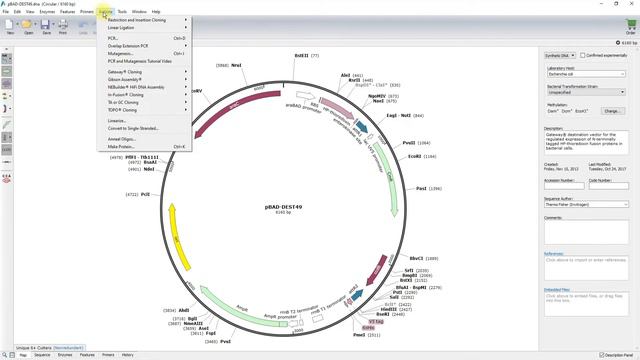Expand the New button dropdown arrow
The width and height of the screenshot is (640, 360).
pyautogui.click(x=17, y=24)
